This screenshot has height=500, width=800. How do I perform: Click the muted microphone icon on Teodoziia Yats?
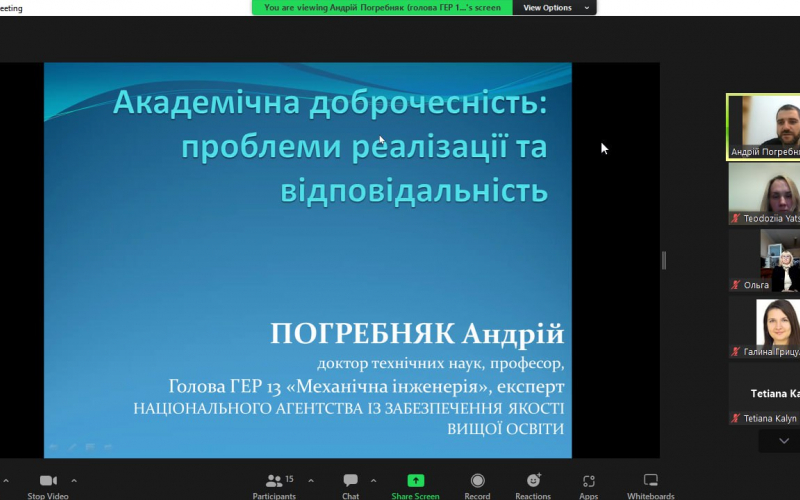click(x=735, y=218)
